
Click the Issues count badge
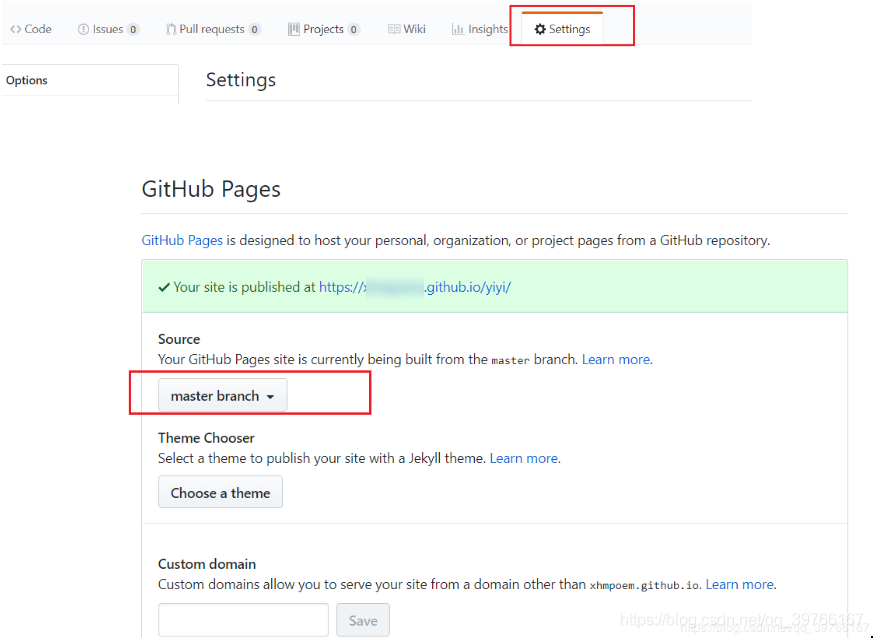point(133,30)
